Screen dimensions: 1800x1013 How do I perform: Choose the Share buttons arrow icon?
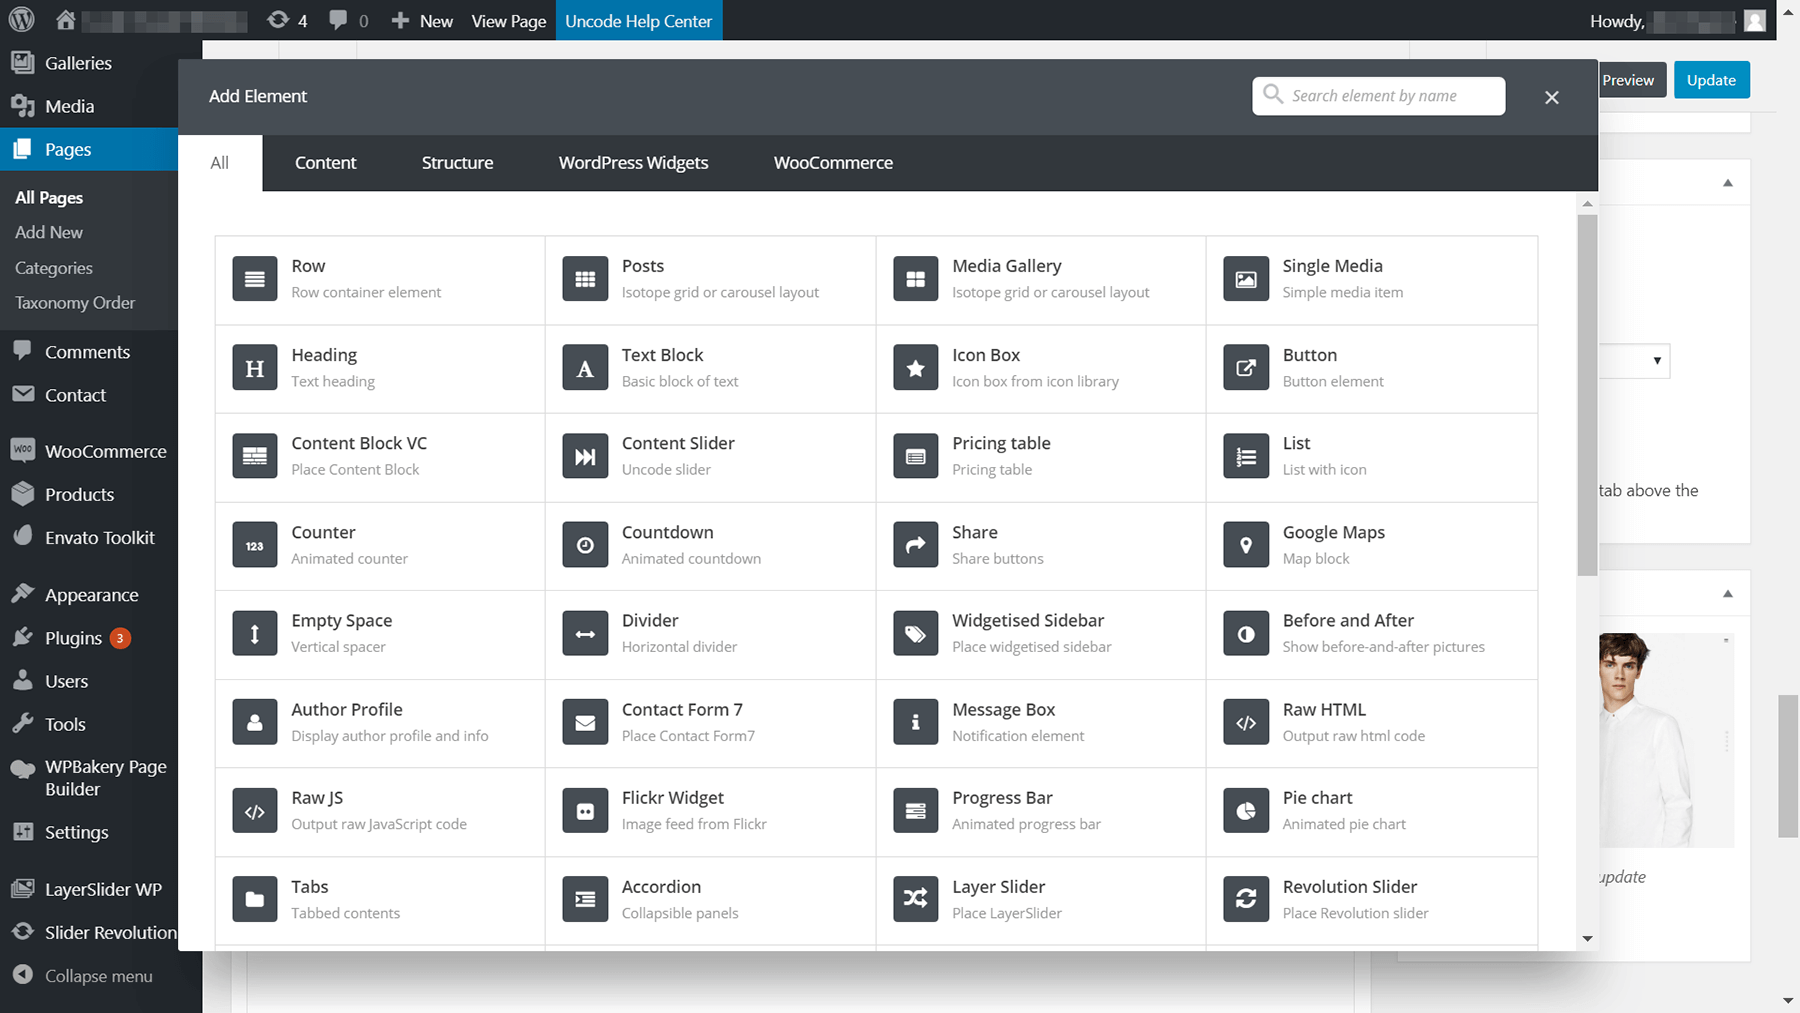tap(915, 545)
